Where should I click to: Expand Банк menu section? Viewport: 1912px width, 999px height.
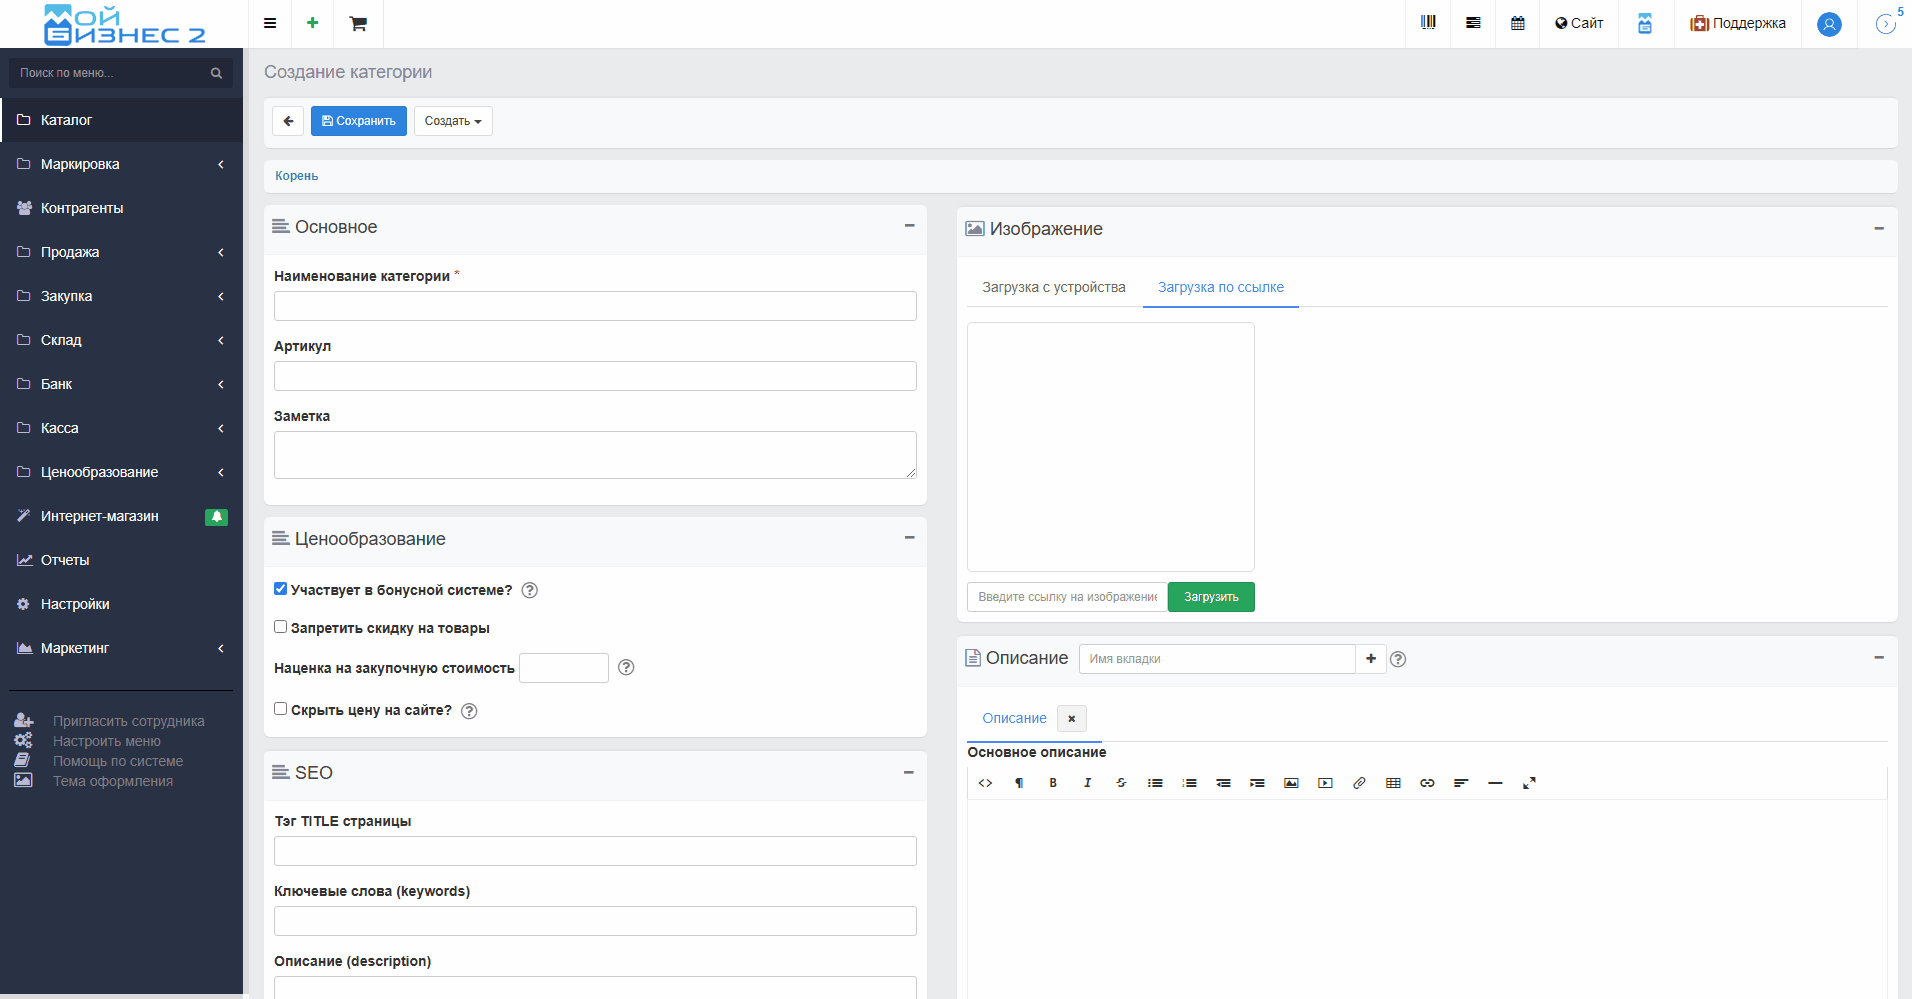pyautogui.click(x=121, y=384)
